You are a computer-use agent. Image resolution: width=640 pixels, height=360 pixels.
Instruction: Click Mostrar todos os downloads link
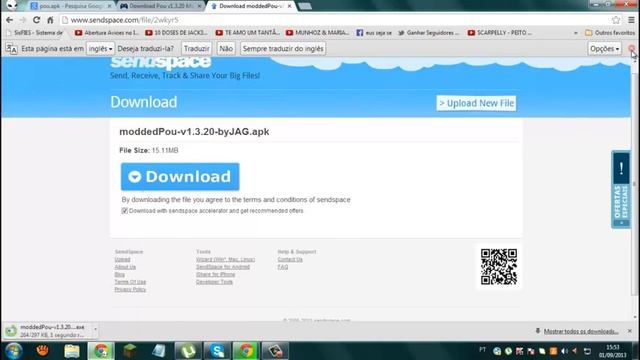tap(580, 331)
